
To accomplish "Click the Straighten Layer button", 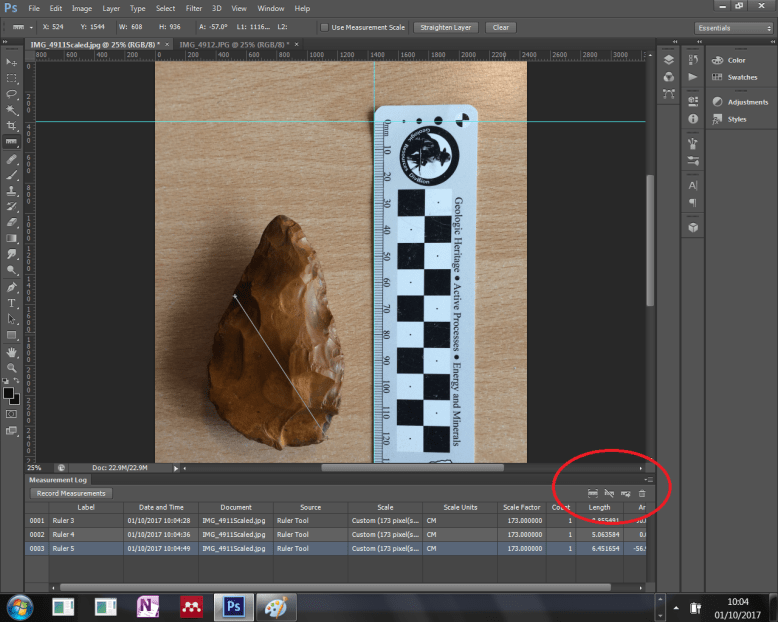I will coord(446,27).
